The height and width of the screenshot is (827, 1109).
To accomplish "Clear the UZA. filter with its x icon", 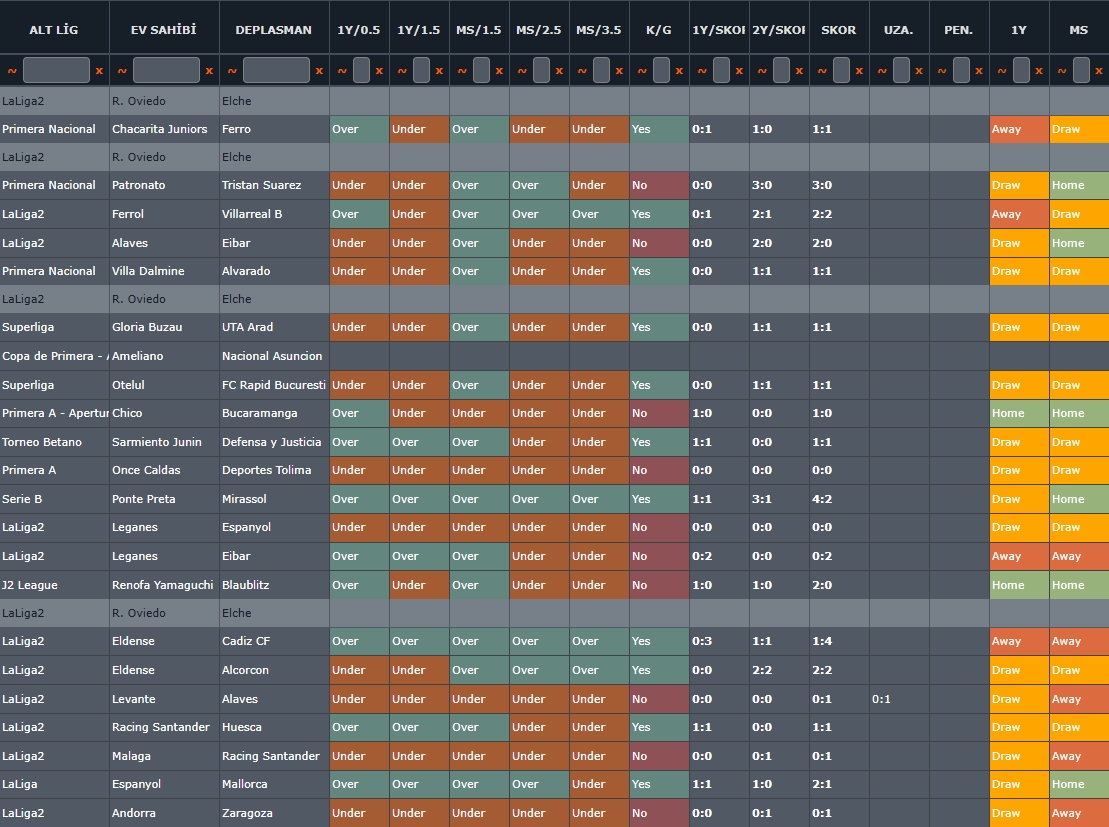I will tap(919, 71).
